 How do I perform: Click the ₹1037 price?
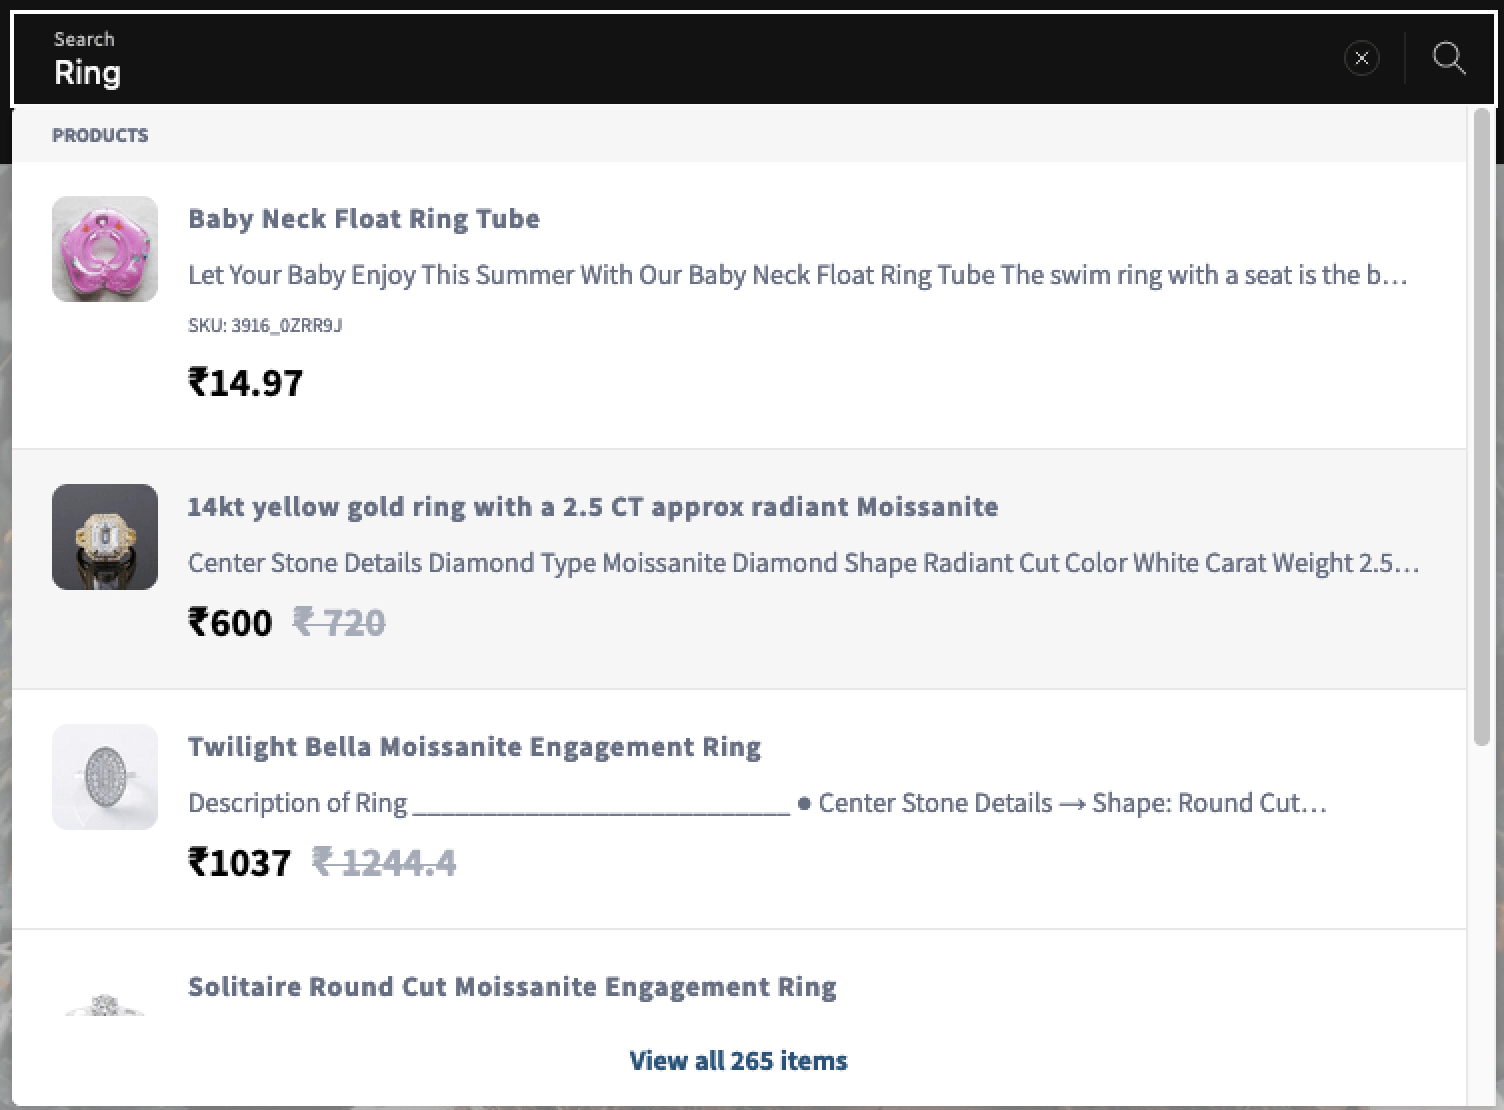click(240, 862)
